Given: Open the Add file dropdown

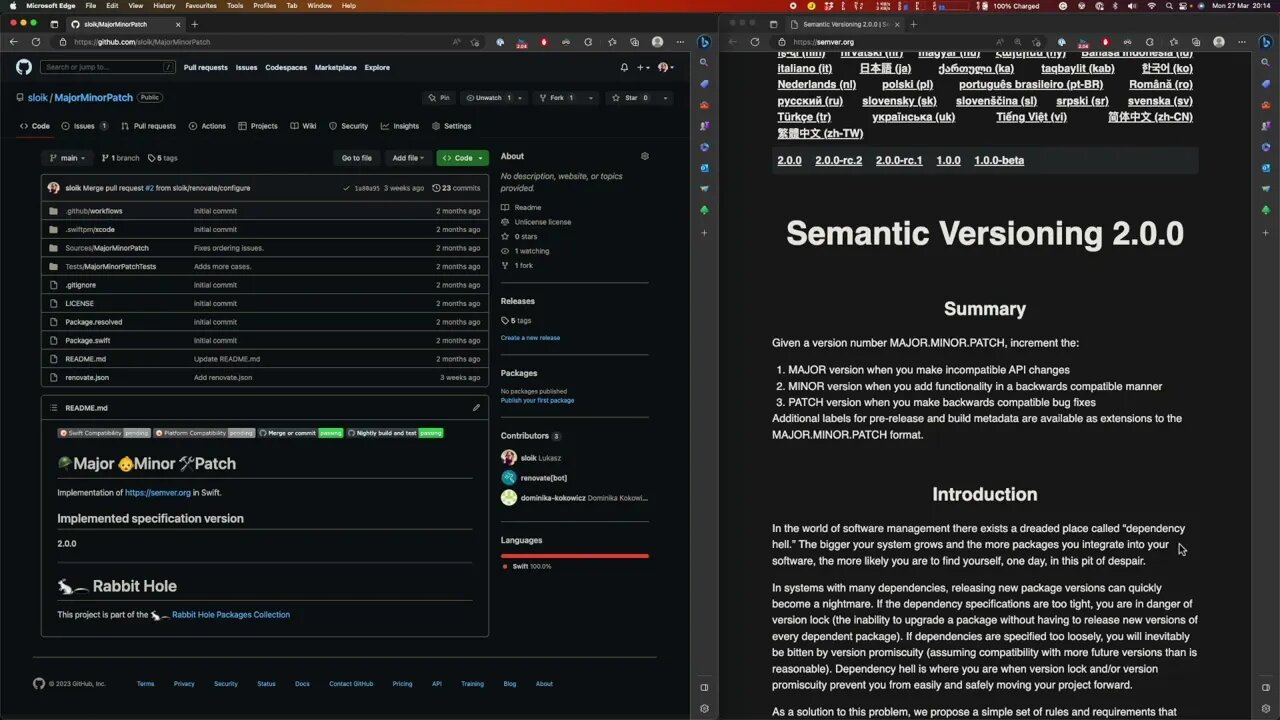Looking at the screenshot, I should coord(408,158).
